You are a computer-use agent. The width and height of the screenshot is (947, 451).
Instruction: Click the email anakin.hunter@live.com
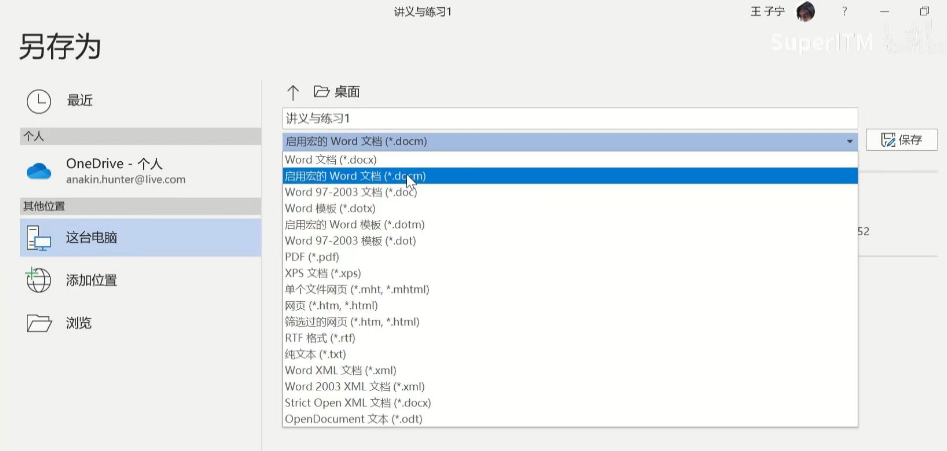(126, 180)
